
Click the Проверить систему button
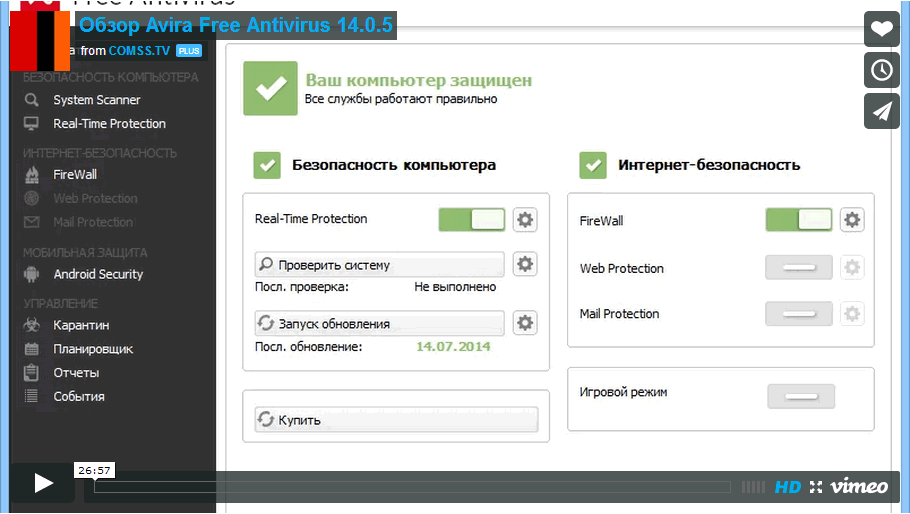point(380,265)
